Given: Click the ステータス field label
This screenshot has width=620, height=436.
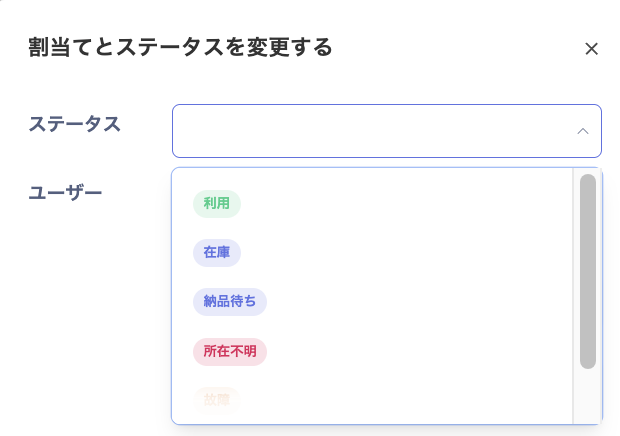Looking at the screenshot, I should tap(75, 124).
